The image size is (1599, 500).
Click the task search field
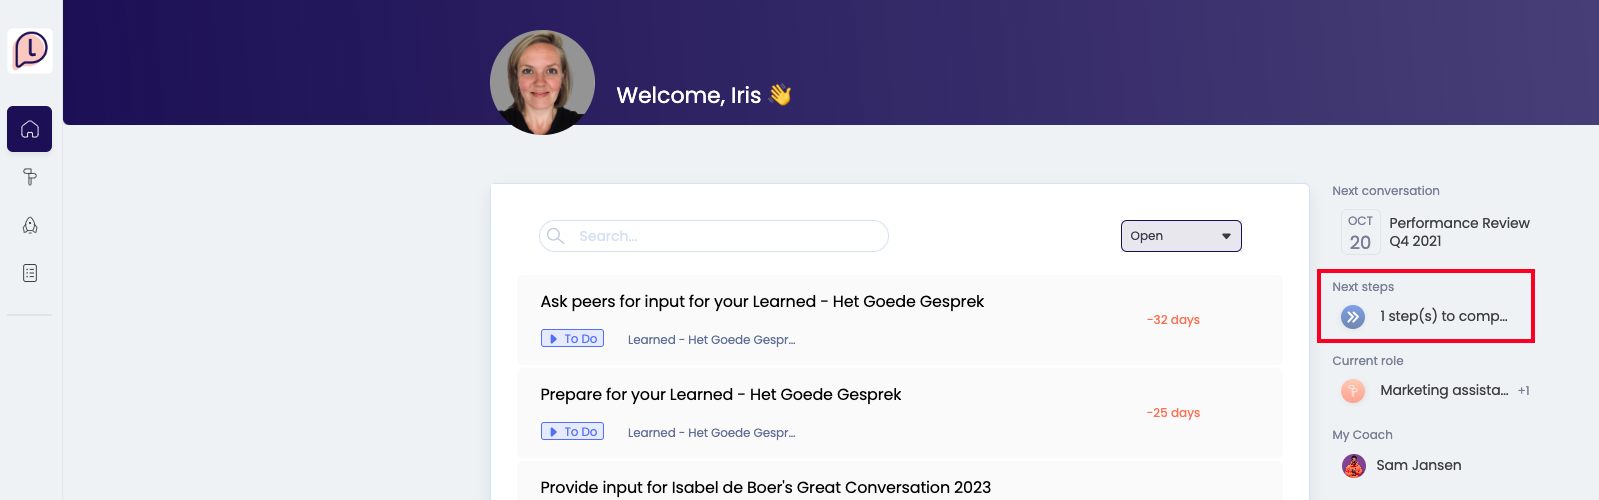click(x=714, y=236)
